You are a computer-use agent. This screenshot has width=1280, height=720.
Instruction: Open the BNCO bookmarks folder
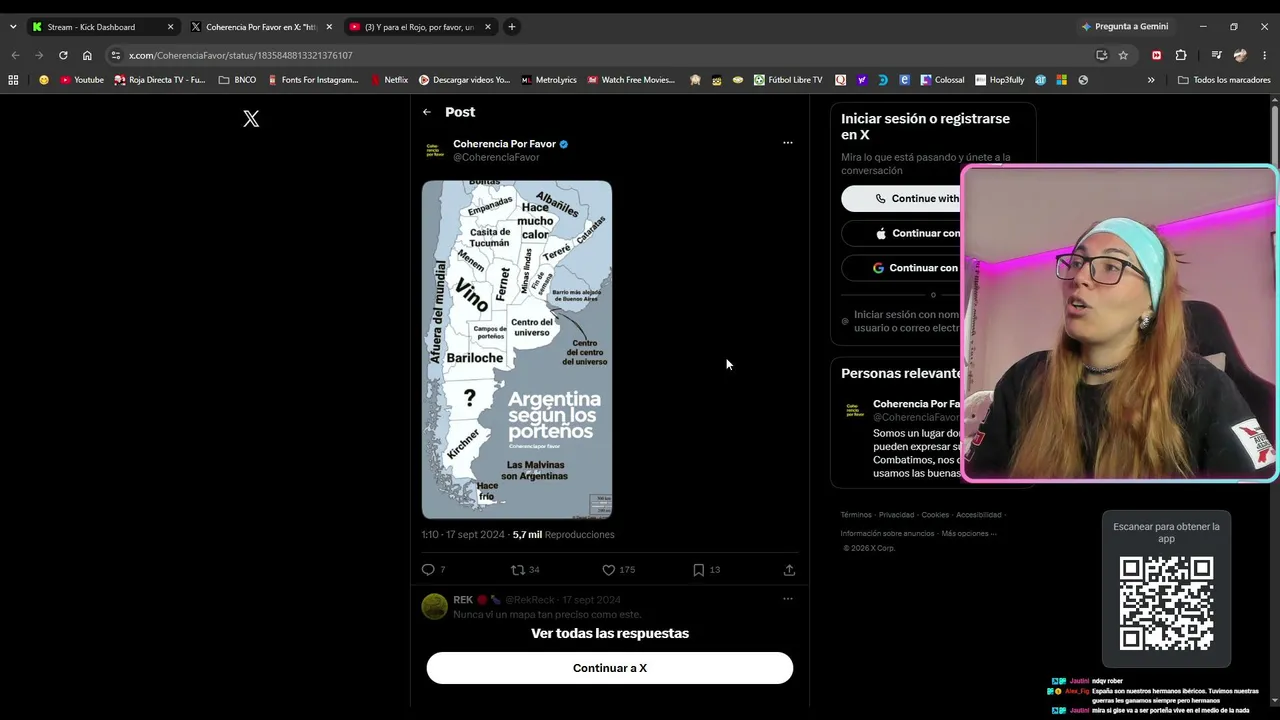(237, 80)
